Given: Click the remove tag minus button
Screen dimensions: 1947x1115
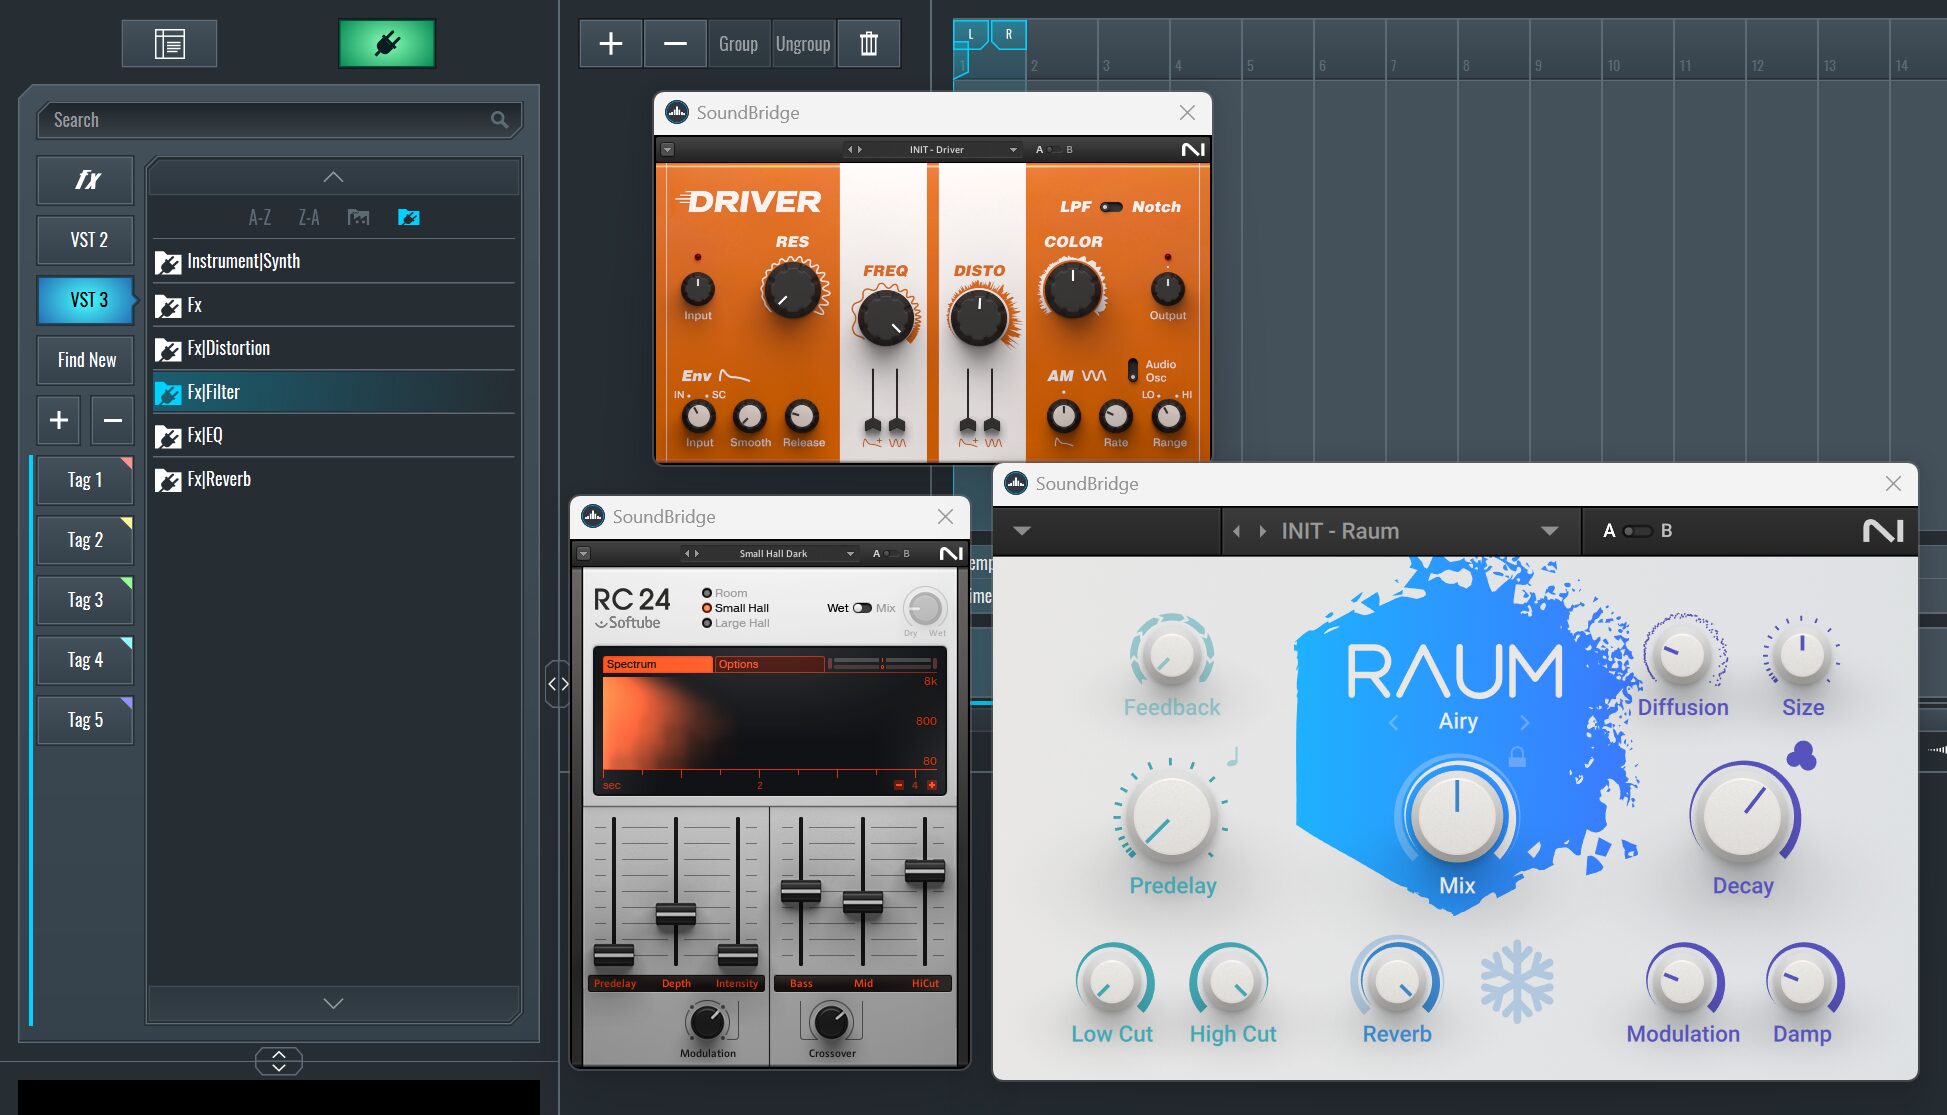Looking at the screenshot, I should pyautogui.click(x=112, y=420).
